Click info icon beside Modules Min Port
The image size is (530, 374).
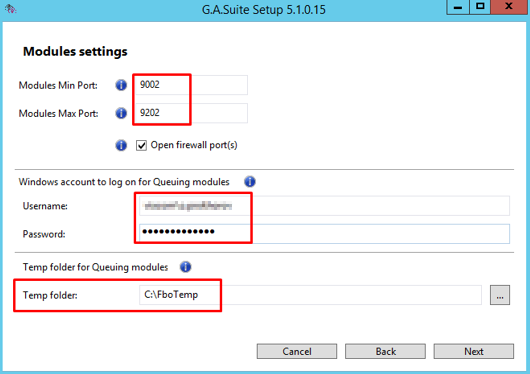click(x=121, y=85)
